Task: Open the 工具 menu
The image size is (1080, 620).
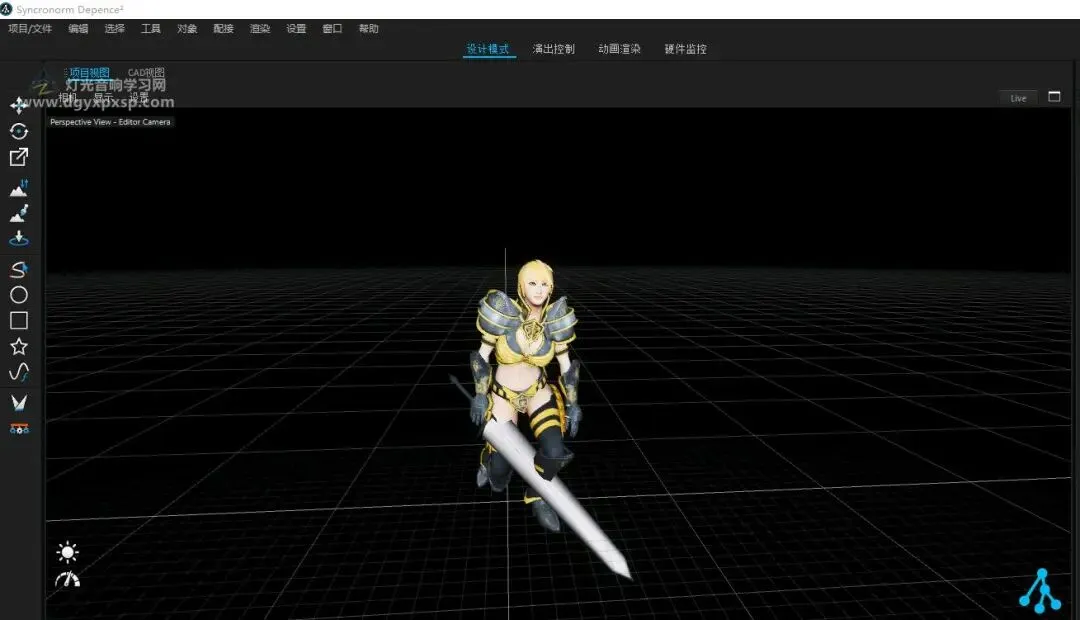Action: point(151,28)
